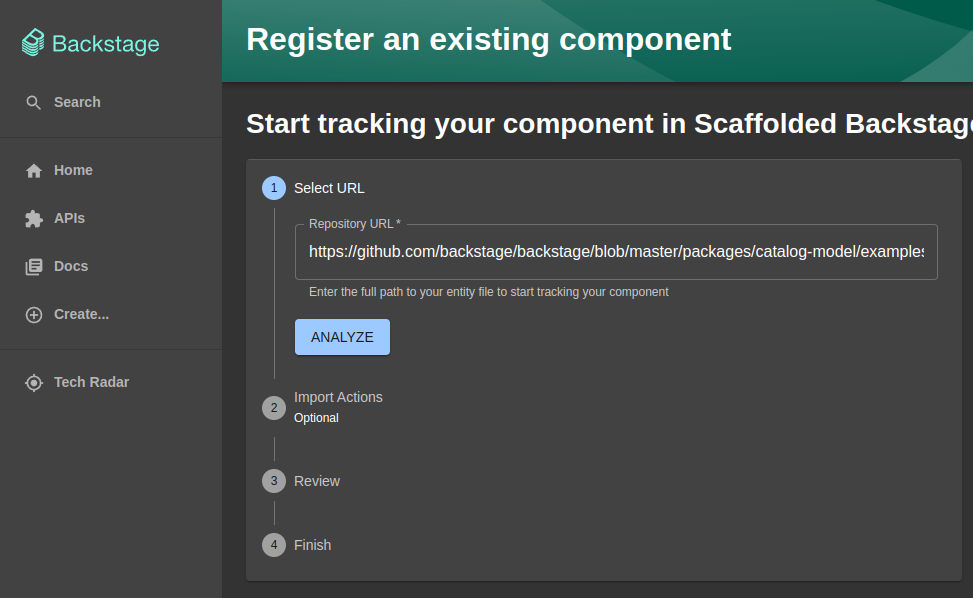Select the Review step label

317,481
